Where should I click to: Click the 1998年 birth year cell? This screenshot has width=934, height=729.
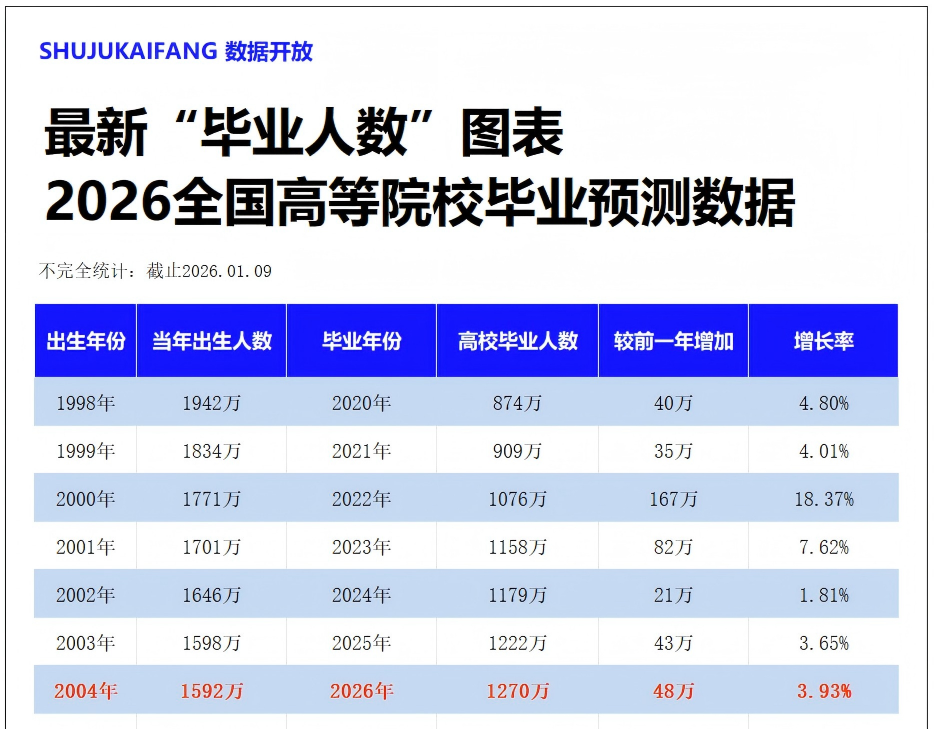coord(86,403)
